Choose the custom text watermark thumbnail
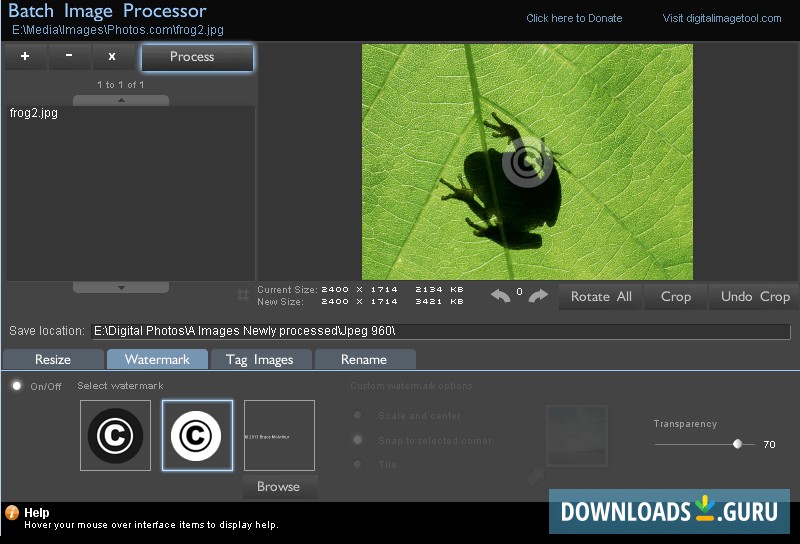The width and height of the screenshot is (800, 544). (279, 435)
